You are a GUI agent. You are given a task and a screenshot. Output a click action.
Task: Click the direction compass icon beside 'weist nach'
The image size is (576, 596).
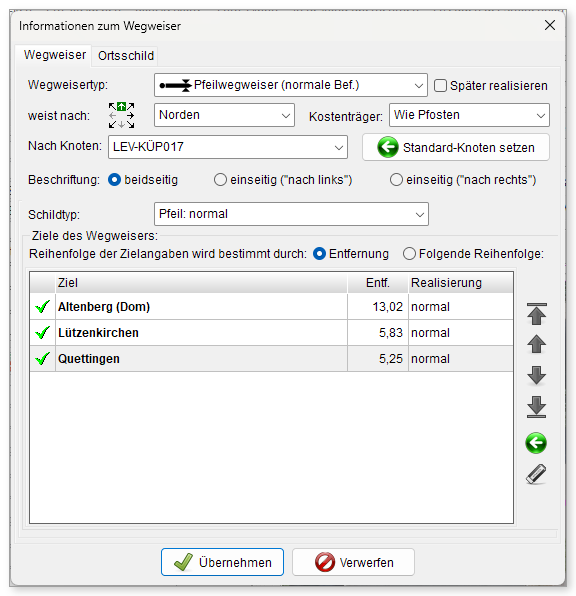click(121, 115)
